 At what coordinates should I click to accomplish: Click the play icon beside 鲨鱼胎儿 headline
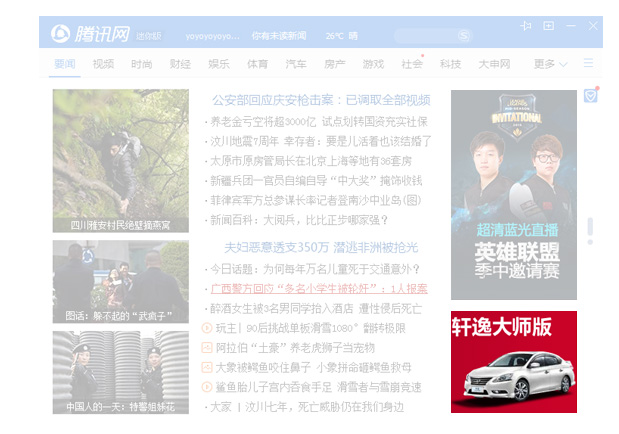207,387
